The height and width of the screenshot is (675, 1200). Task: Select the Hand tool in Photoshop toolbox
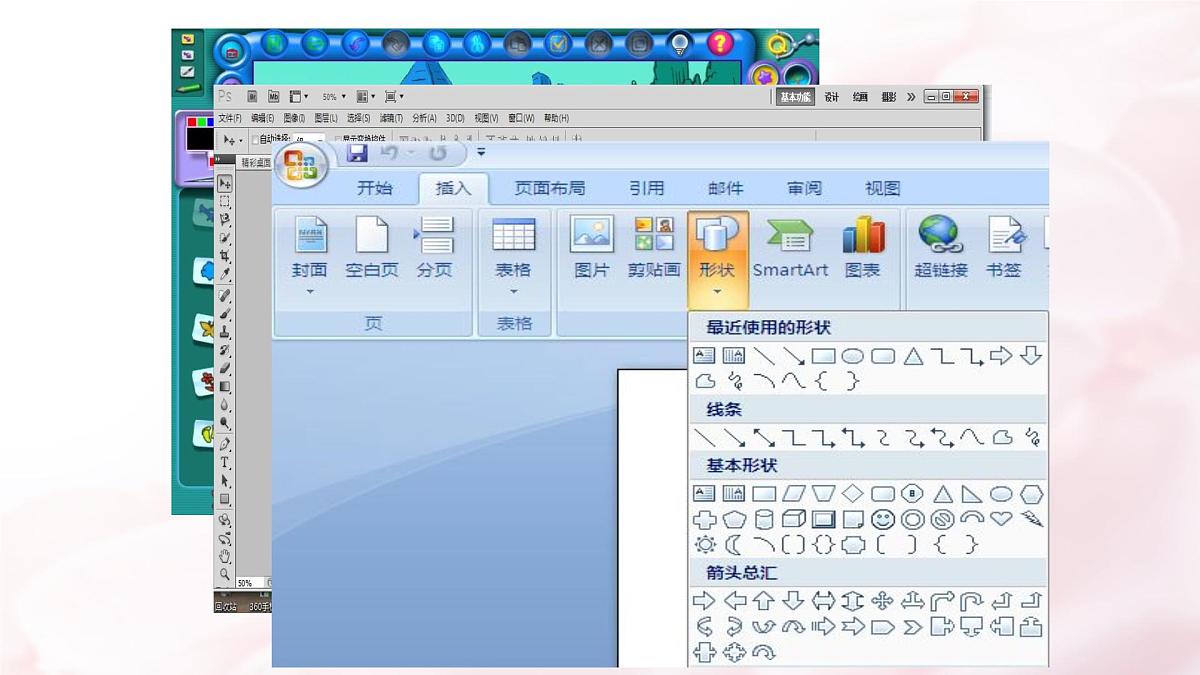(x=225, y=556)
